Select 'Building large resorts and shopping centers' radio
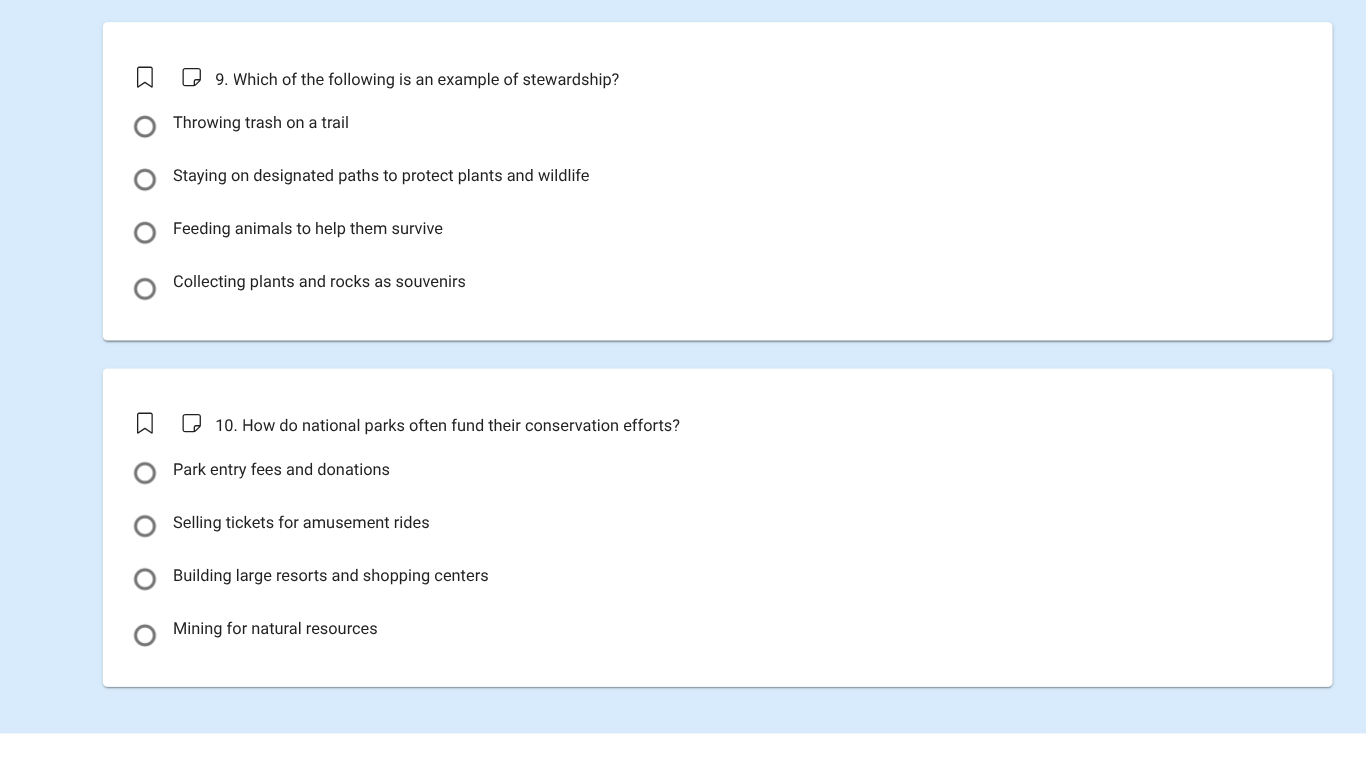 click(x=145, y=579)
